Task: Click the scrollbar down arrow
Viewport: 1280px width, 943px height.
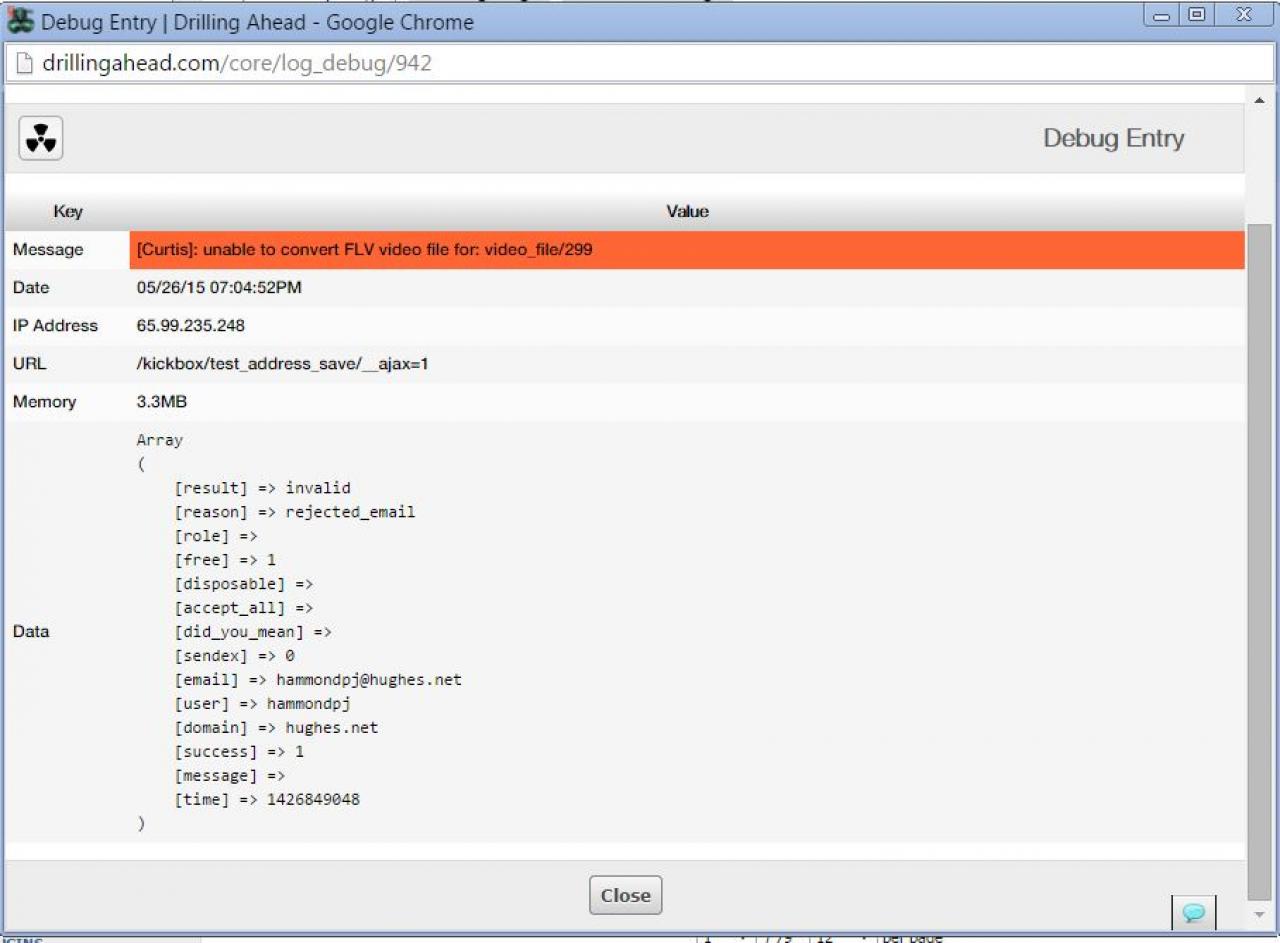Action: [1259, 915]
